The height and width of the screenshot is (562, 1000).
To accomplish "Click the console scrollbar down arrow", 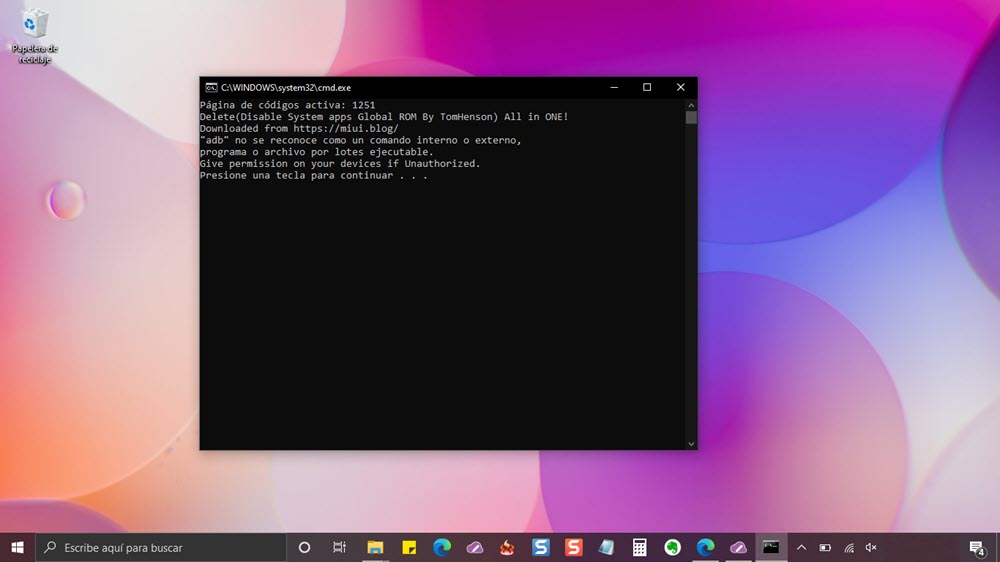I will click(x=690, y=443).
